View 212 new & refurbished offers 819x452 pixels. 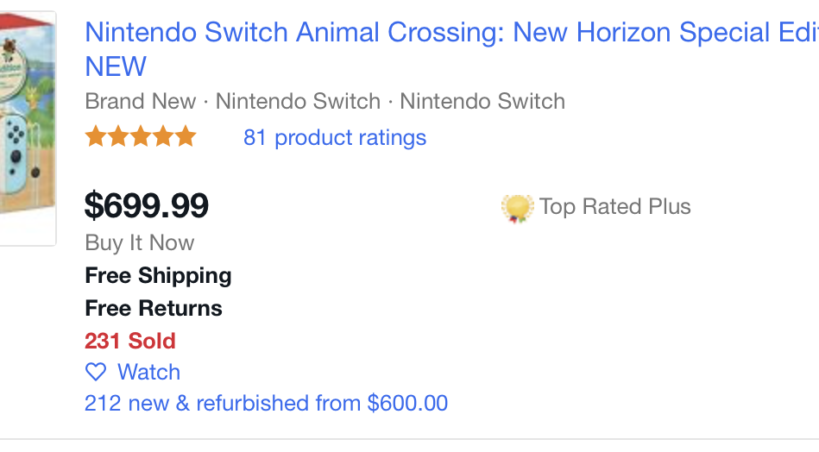point(225,404)
